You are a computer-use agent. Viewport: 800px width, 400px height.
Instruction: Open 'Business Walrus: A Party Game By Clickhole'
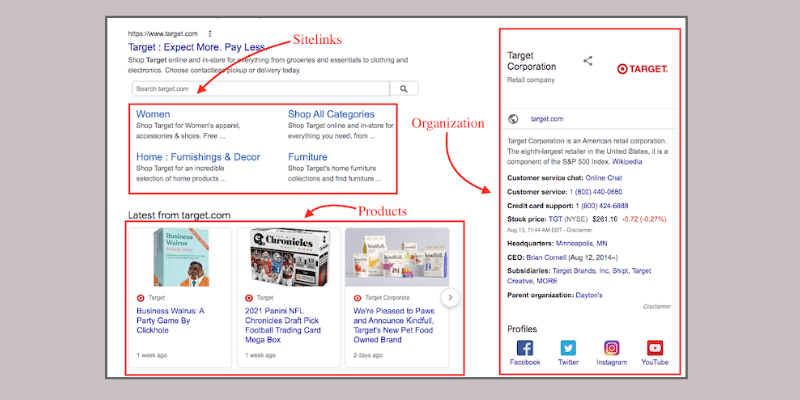point(170,320)
